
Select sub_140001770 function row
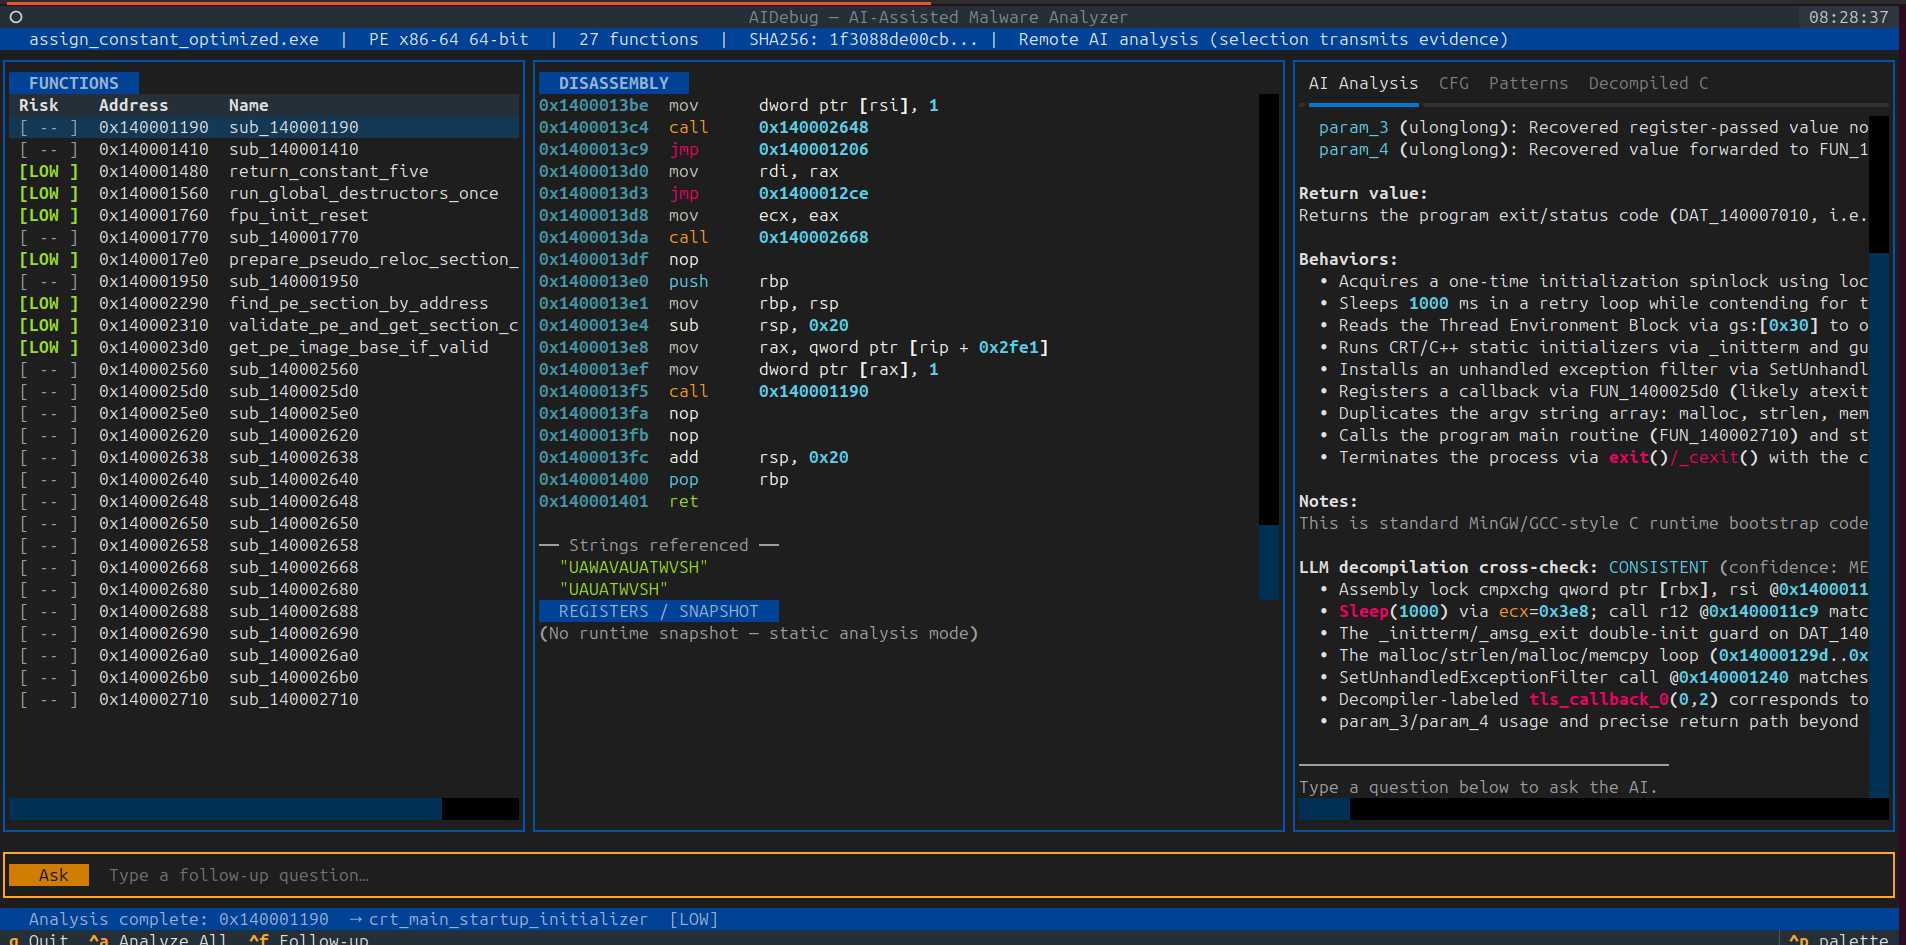click(x=264, y=237)
